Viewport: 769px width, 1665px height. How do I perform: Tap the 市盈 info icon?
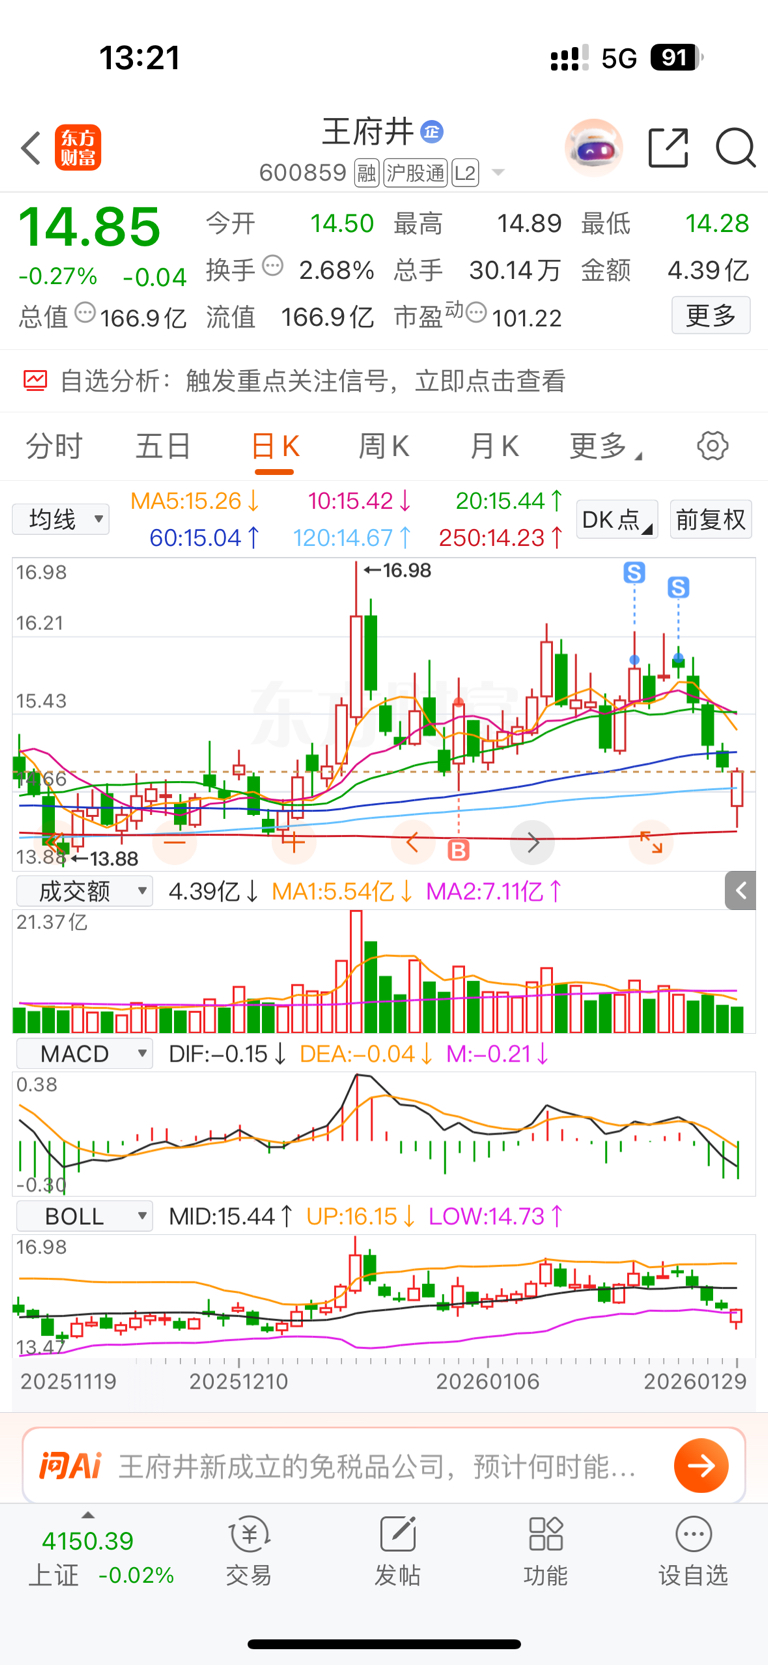(477, 313)
